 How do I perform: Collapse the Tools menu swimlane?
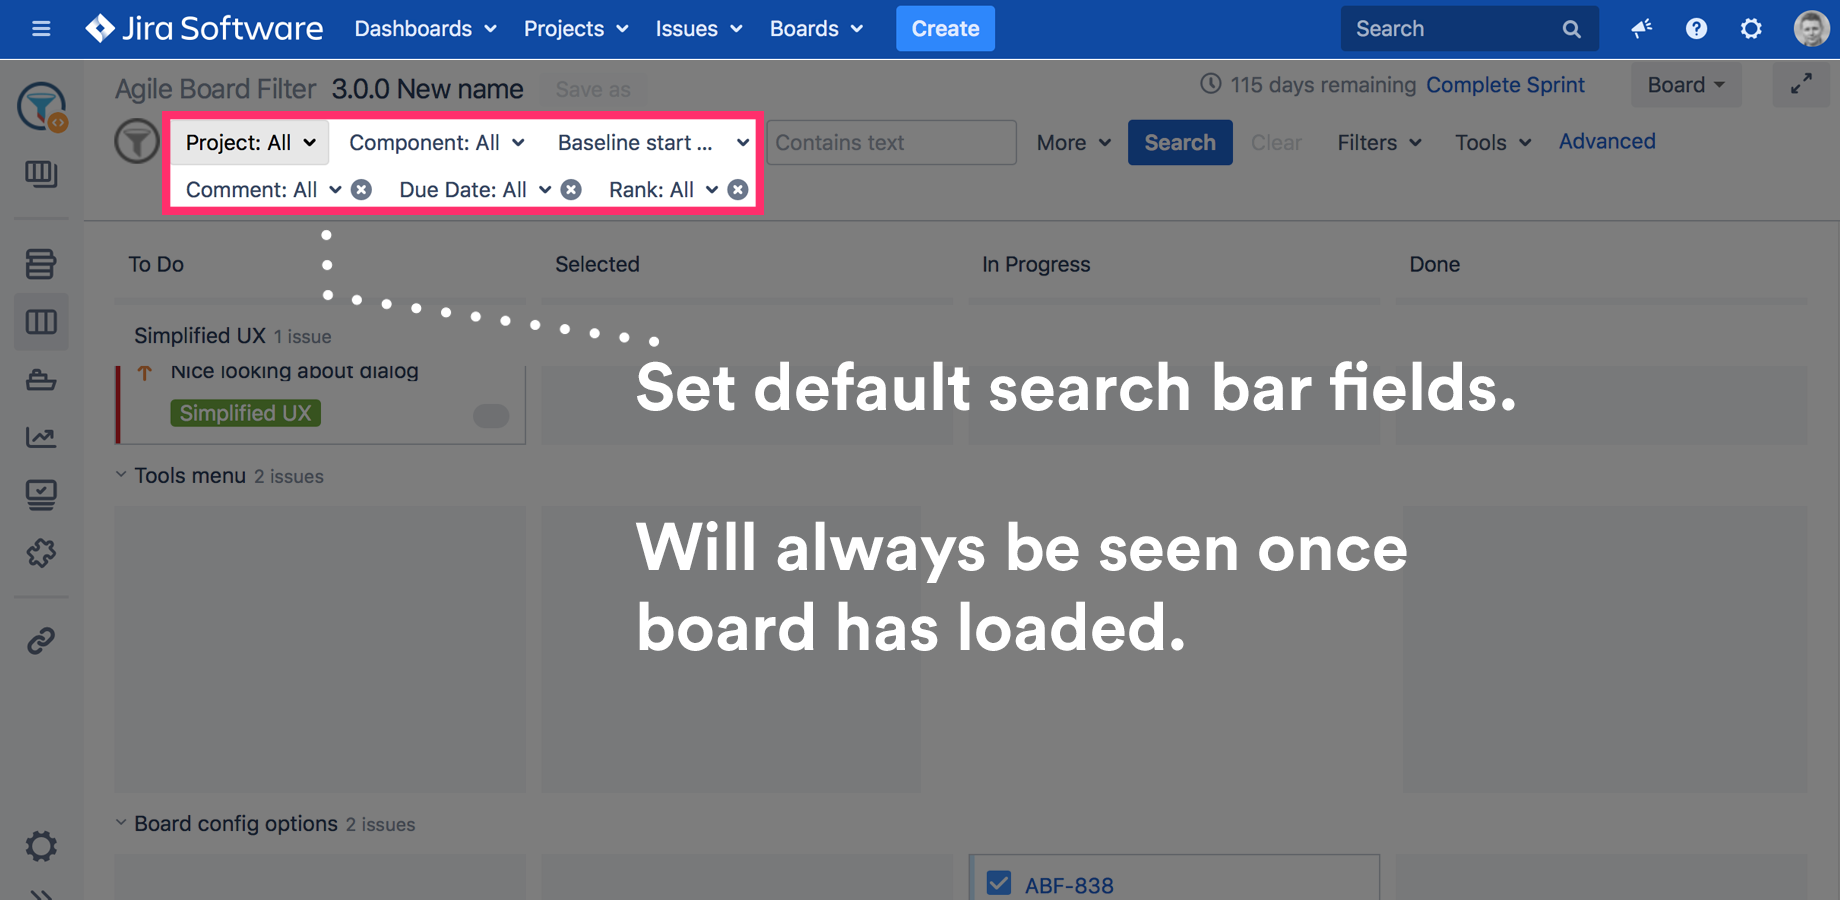tap(121, 475)
